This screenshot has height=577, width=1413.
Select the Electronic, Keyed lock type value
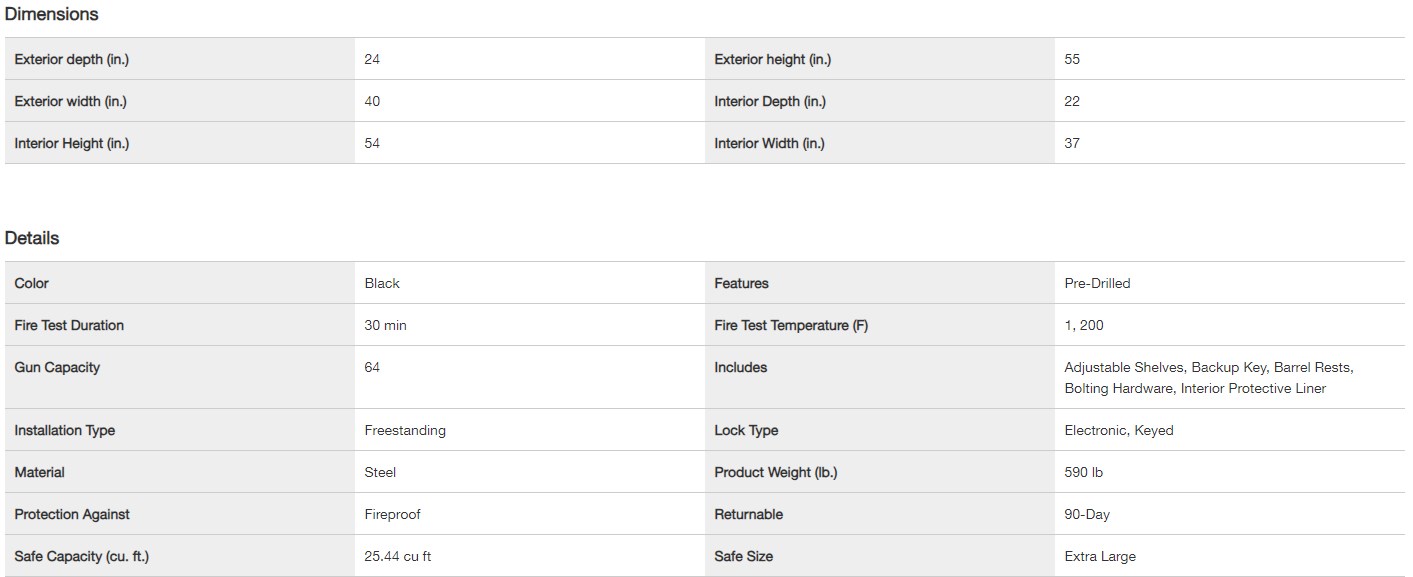tap(1118, 430)
